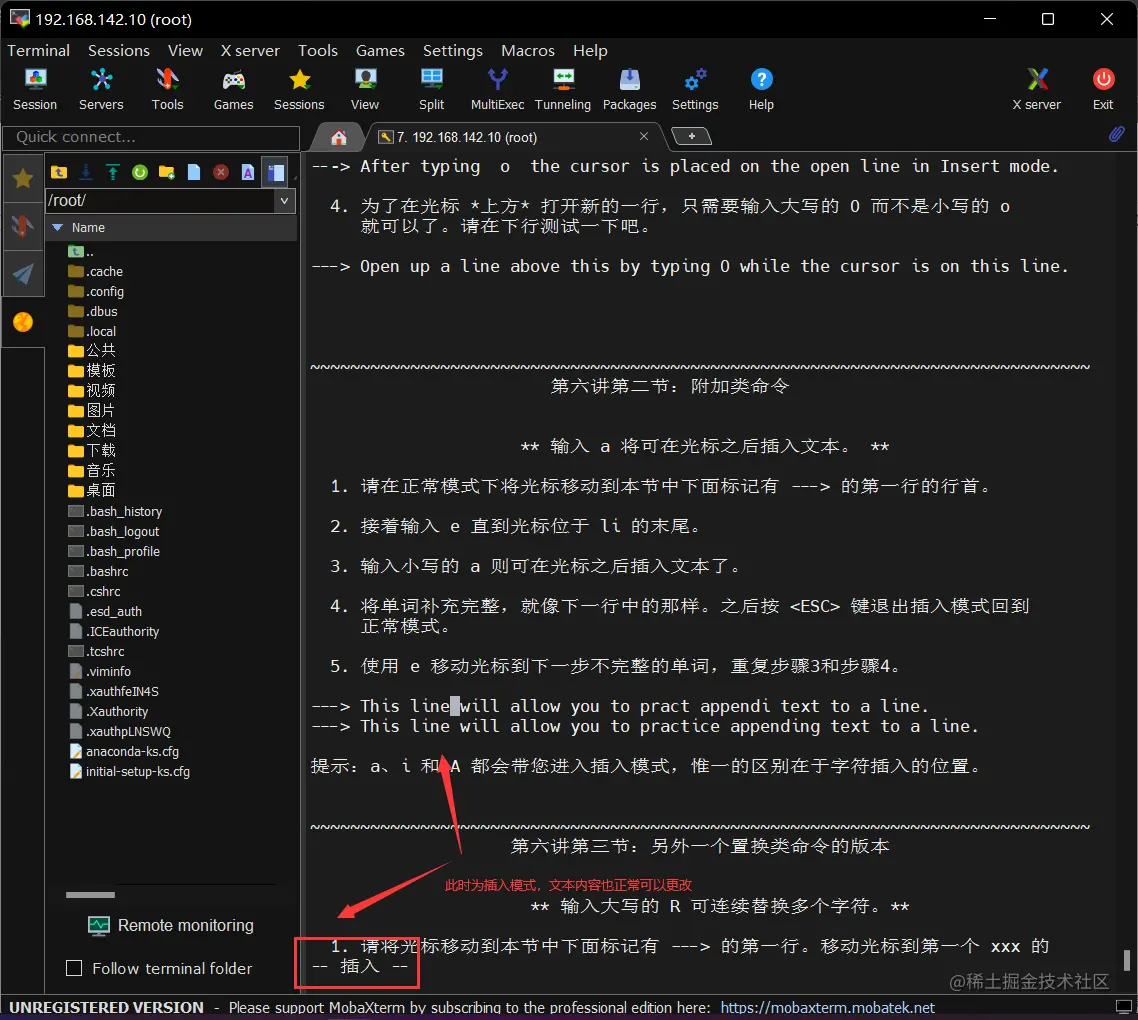This screenshot has width=1138, height=1020.
Task: Click the download file icon in SFTP toolbar
Action: [x=86, y=172]
